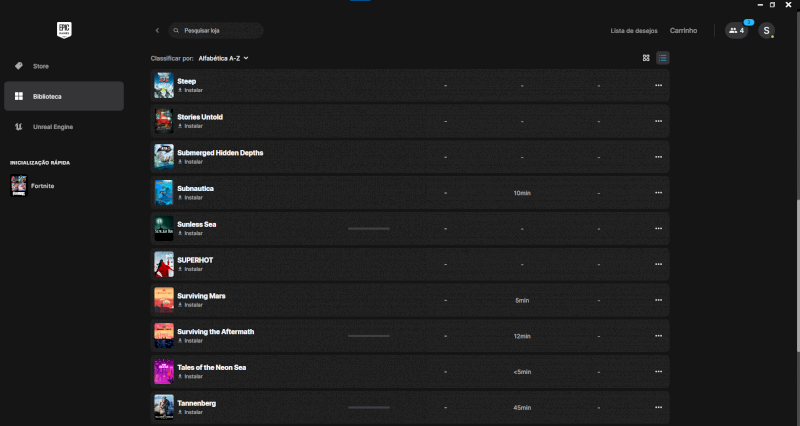Screen dimensions: 800x426
Task: Go back using the arrow
Action: click(157, 31)
